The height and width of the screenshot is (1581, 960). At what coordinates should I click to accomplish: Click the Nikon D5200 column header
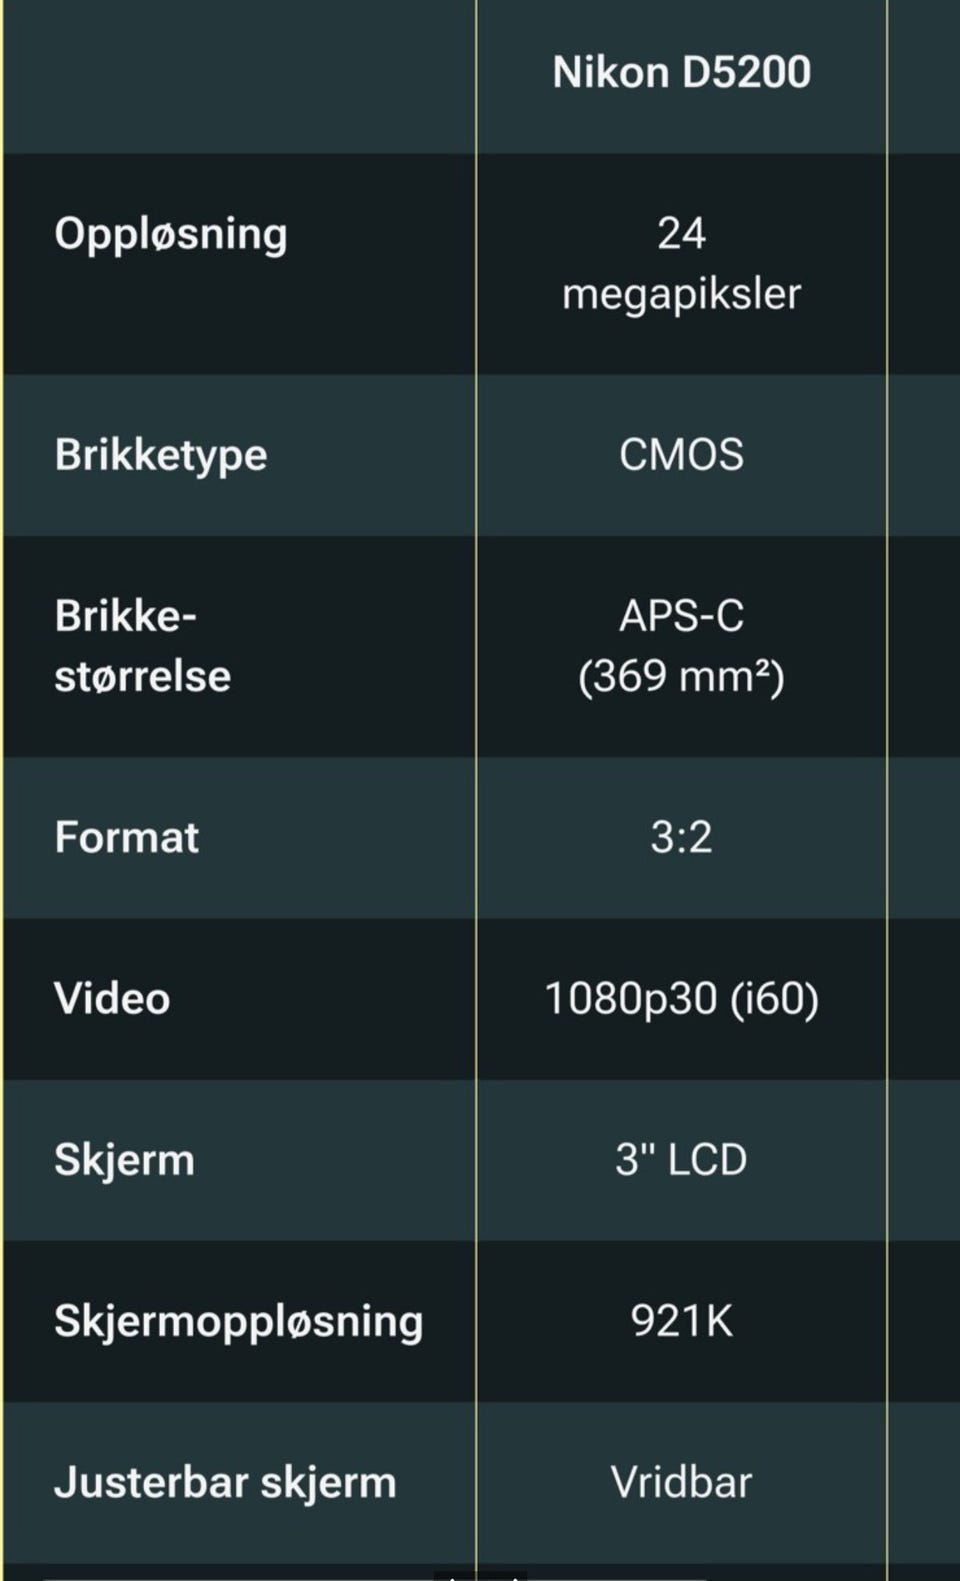[x=681, y=72]
